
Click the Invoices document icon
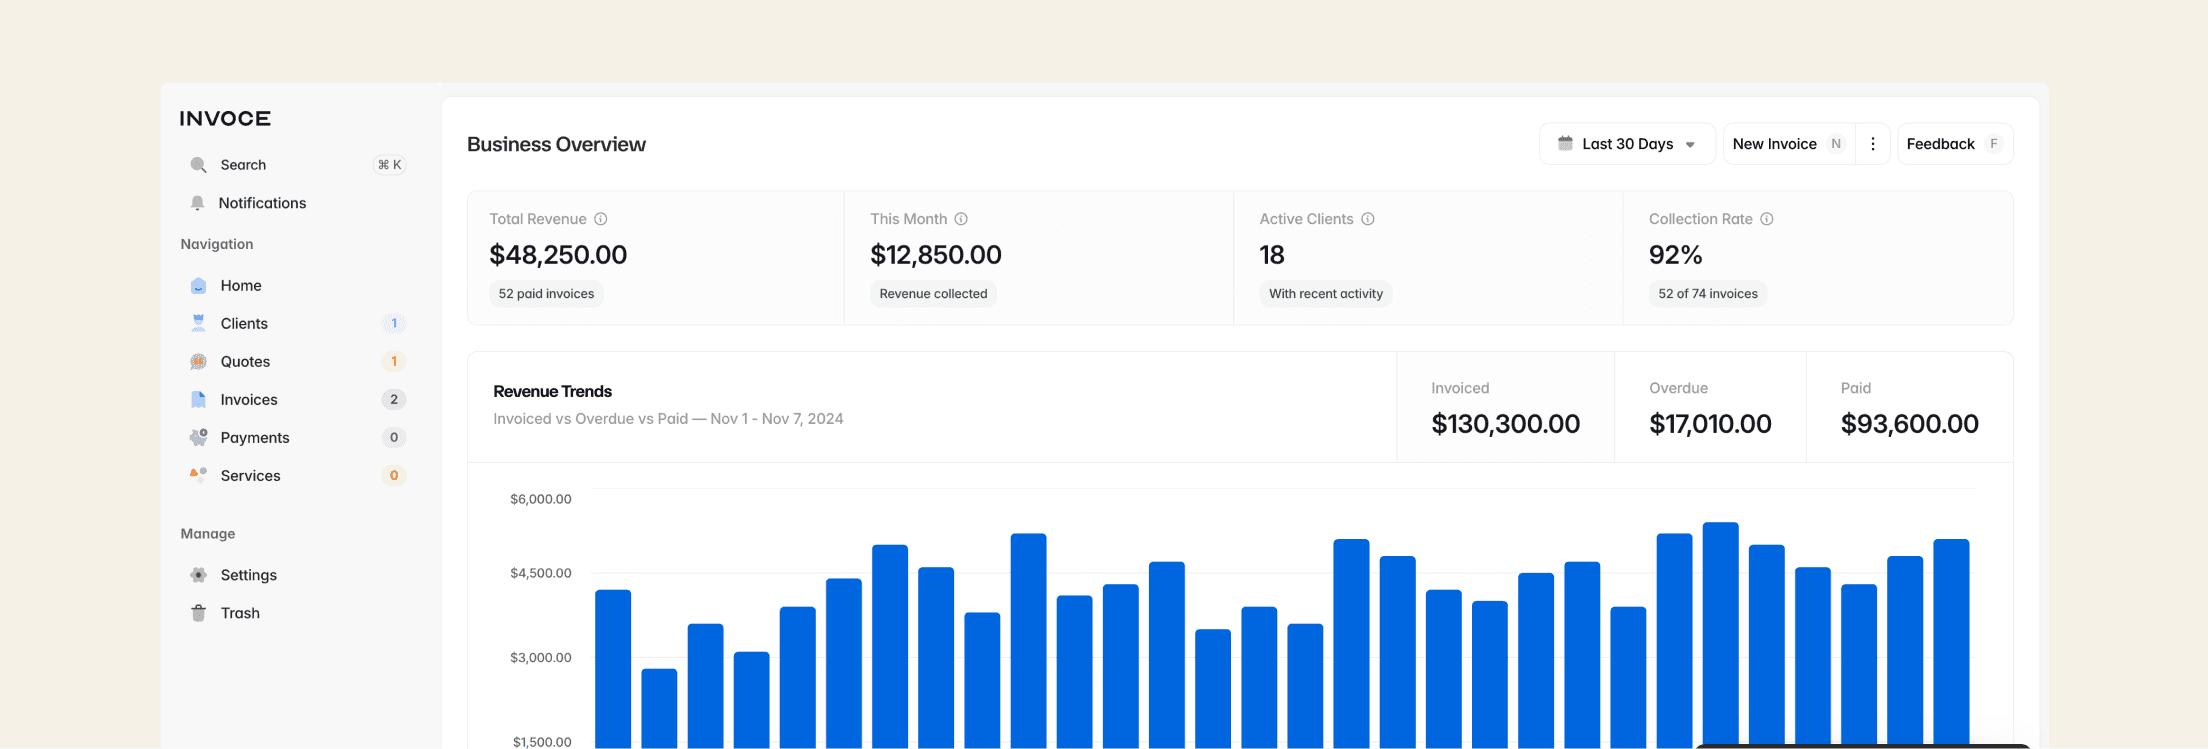pos(198,399)
